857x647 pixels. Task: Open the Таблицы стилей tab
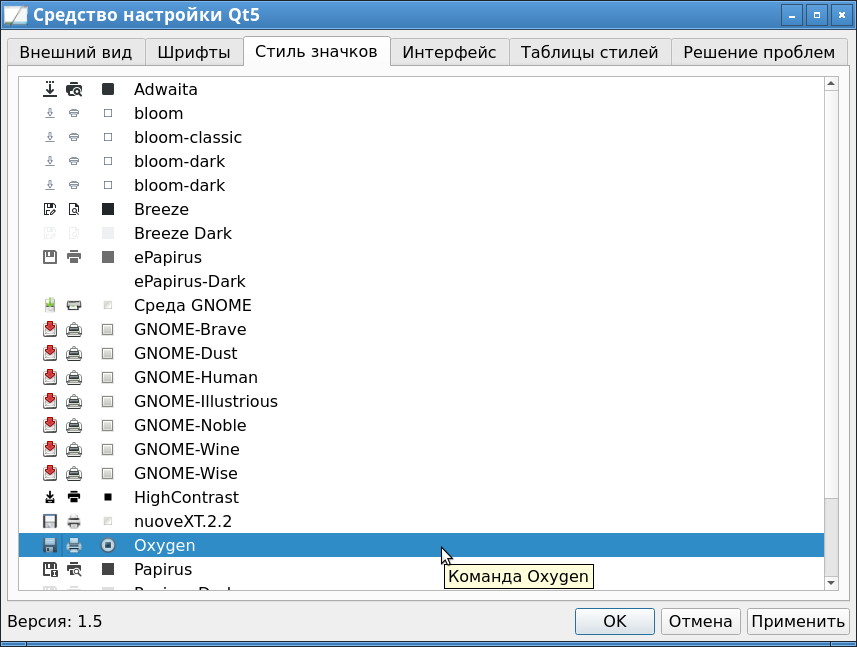(589, 52)
